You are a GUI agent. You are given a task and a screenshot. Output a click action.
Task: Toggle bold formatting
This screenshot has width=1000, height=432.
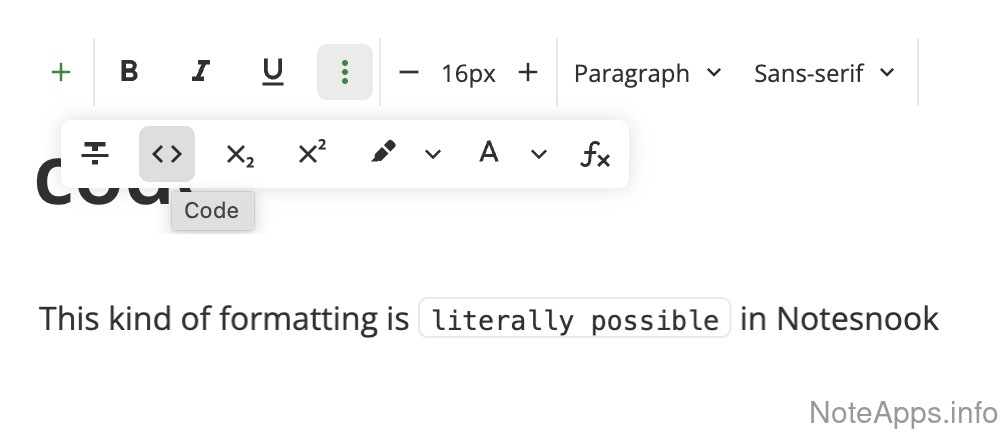[x=129, y=72]
